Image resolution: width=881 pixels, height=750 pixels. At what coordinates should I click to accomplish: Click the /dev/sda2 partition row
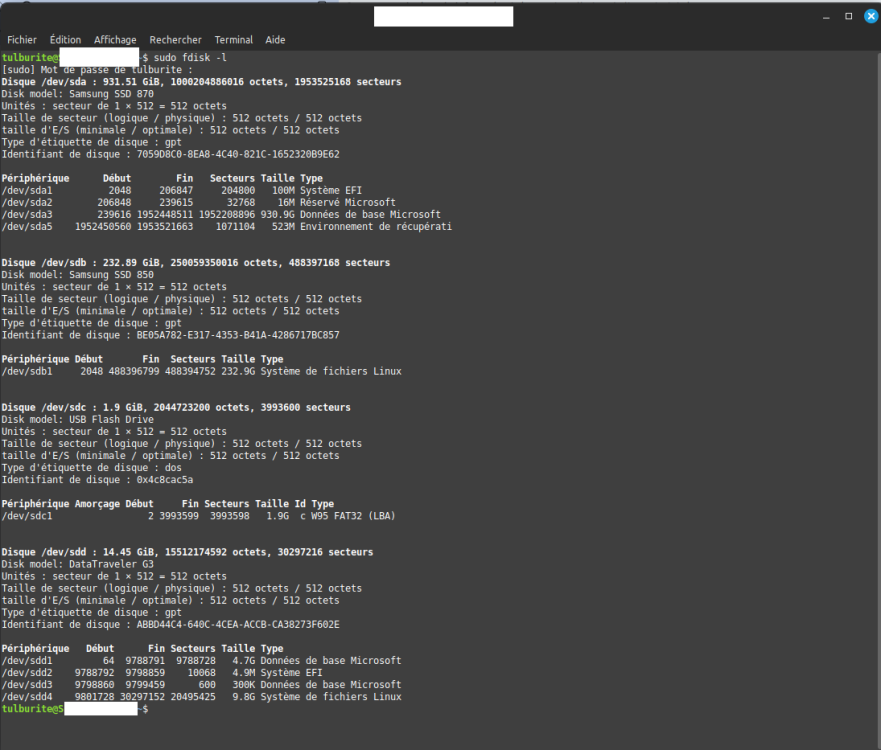[198, 202]
